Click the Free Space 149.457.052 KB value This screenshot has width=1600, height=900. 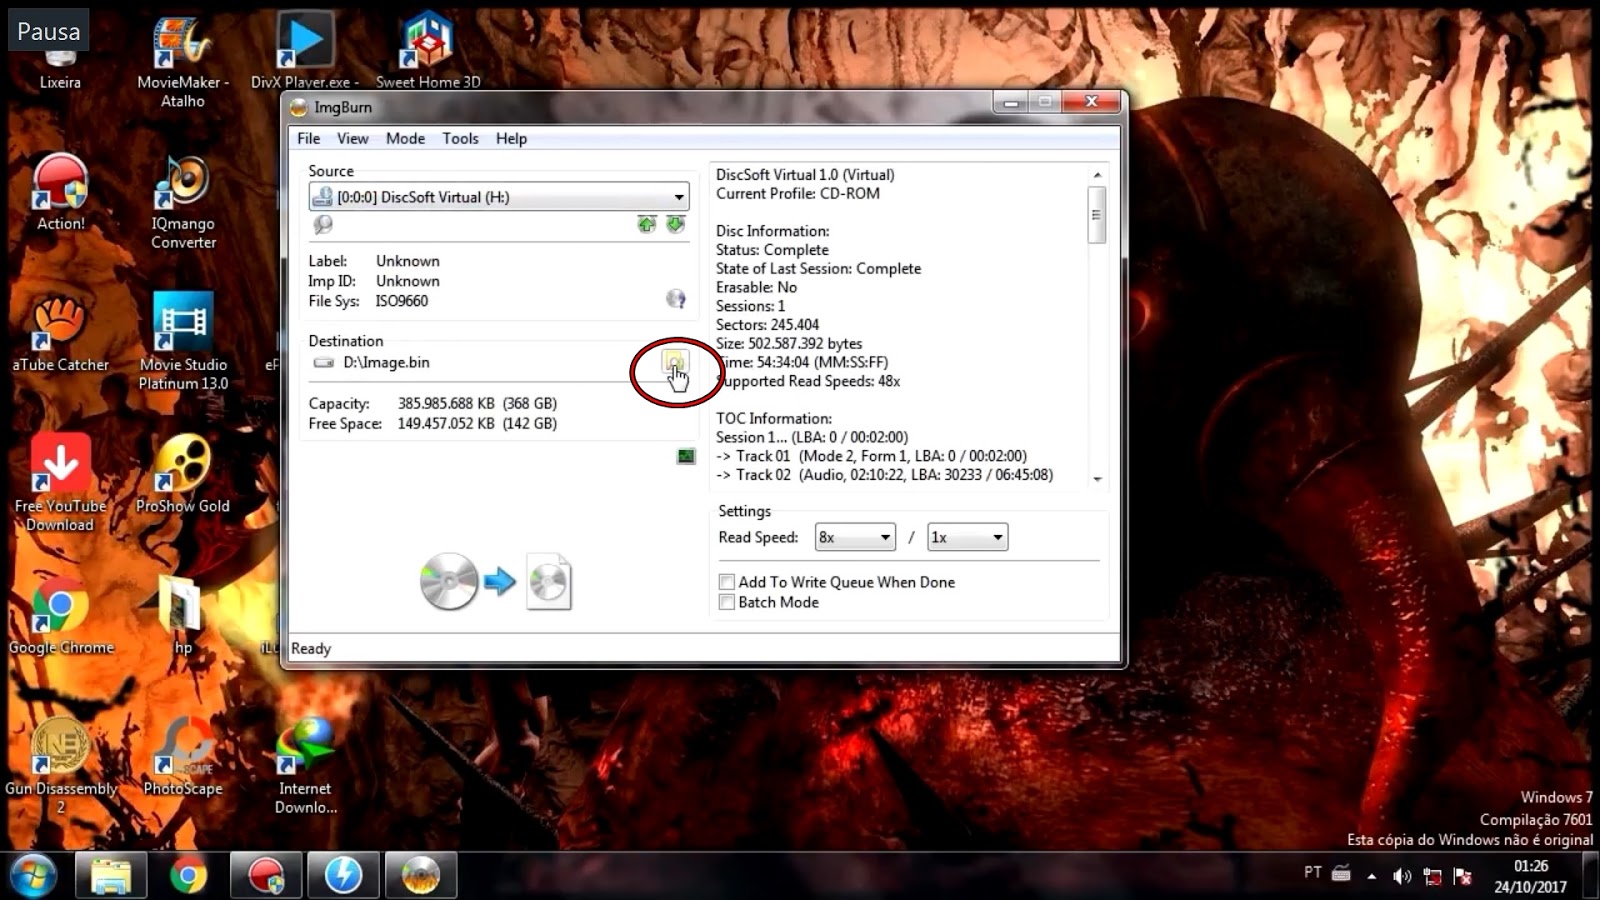(477, 424)
